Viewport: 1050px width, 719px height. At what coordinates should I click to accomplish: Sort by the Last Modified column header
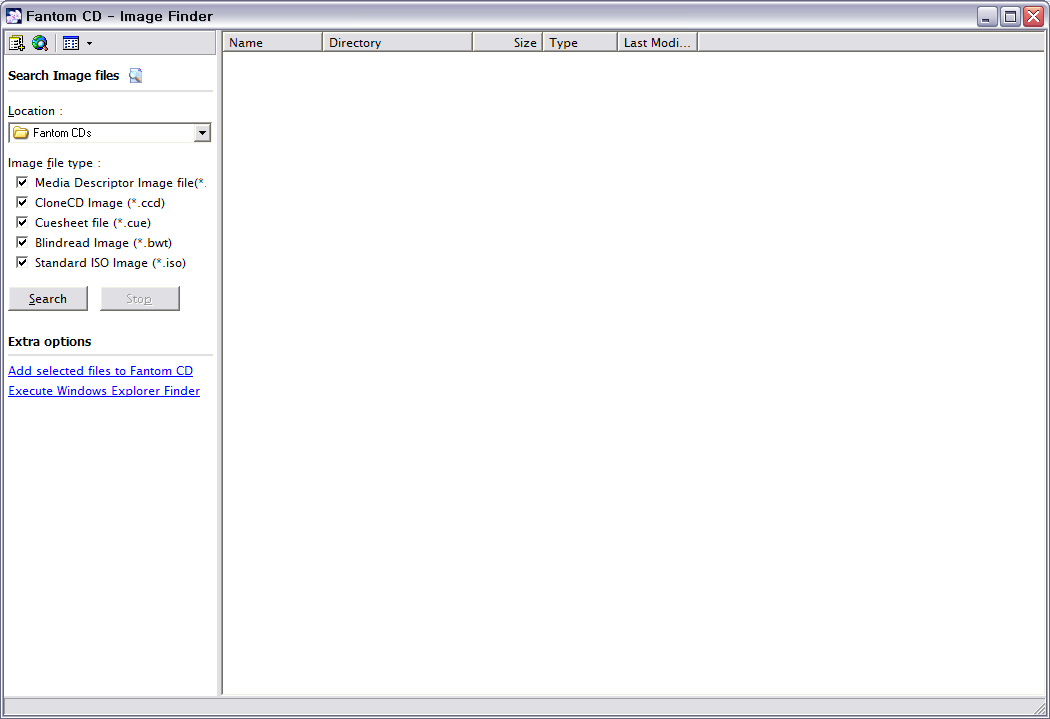[657, 43]
